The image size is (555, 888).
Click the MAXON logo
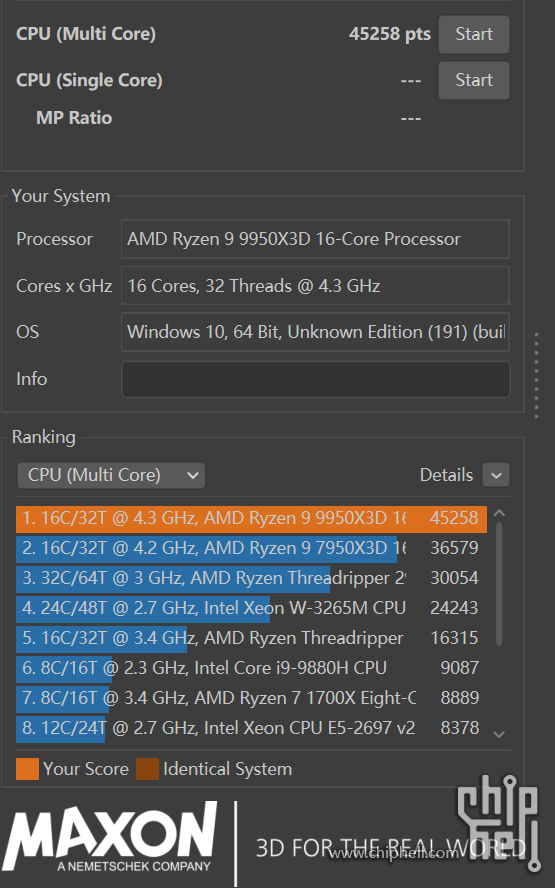[x=110, y=837]
